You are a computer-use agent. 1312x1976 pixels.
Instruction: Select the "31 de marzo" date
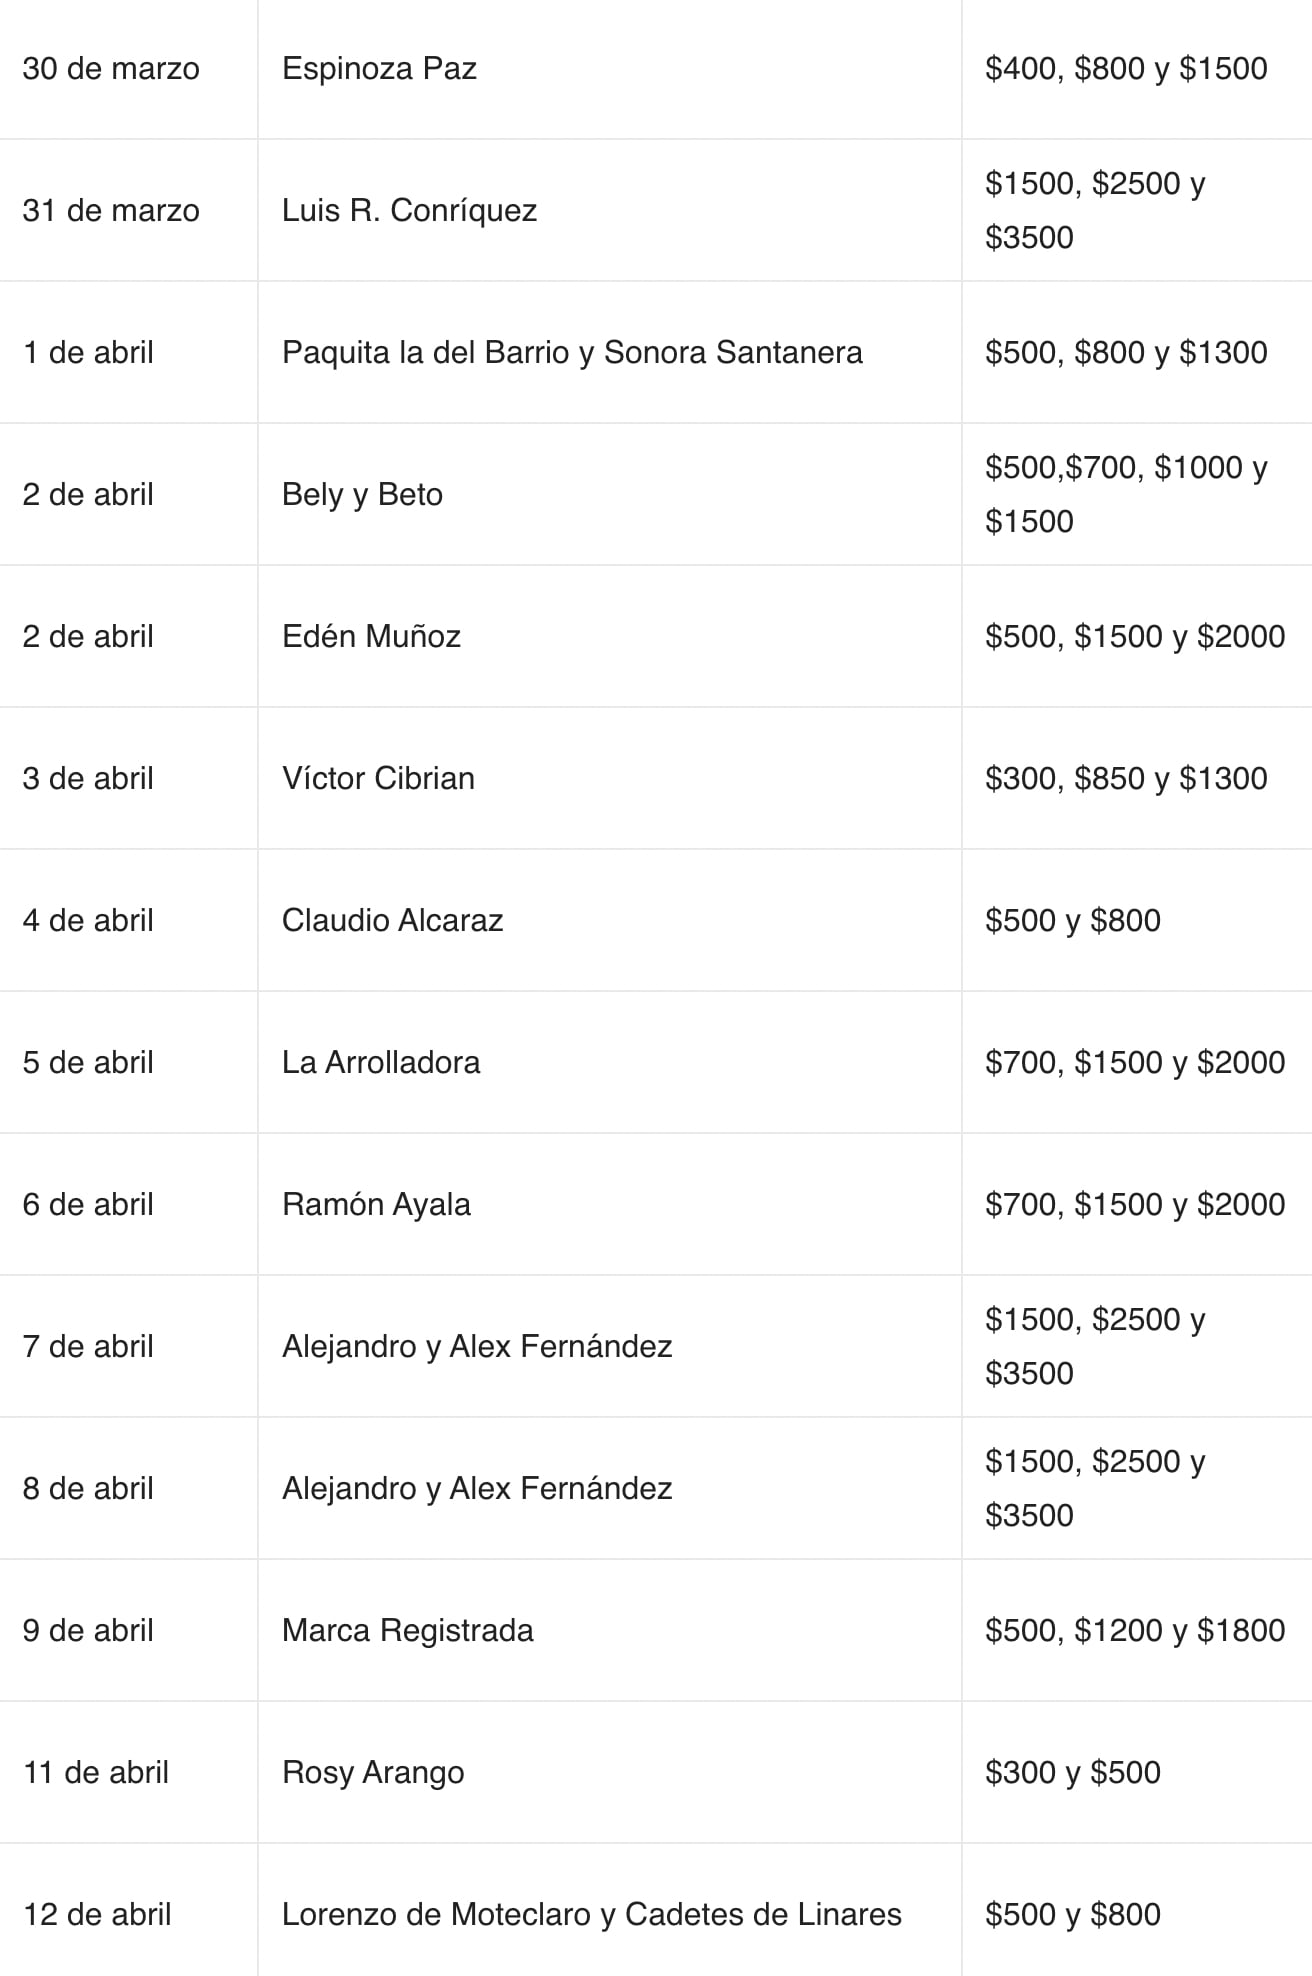(111, 210)
